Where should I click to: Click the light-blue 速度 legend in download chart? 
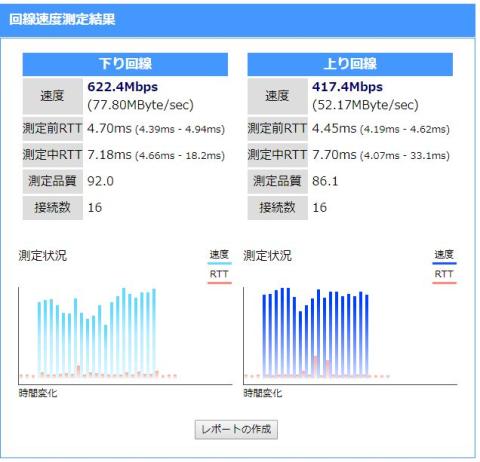(219, 256)
